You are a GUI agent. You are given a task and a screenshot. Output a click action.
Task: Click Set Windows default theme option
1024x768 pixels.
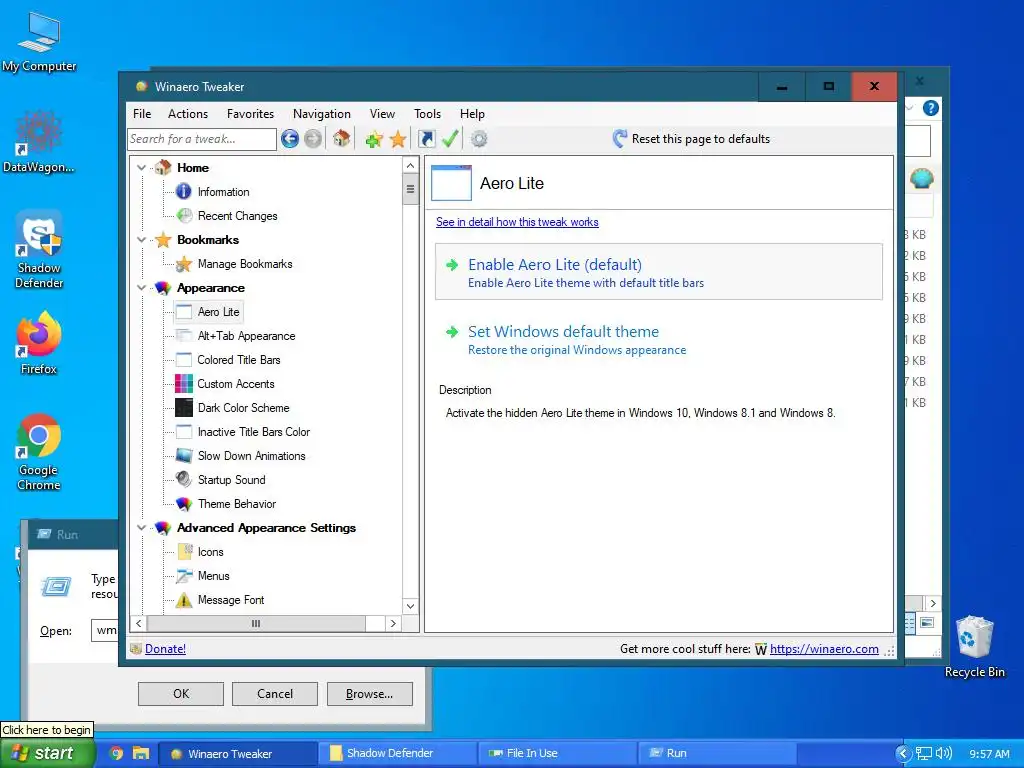tap(659, 339)
